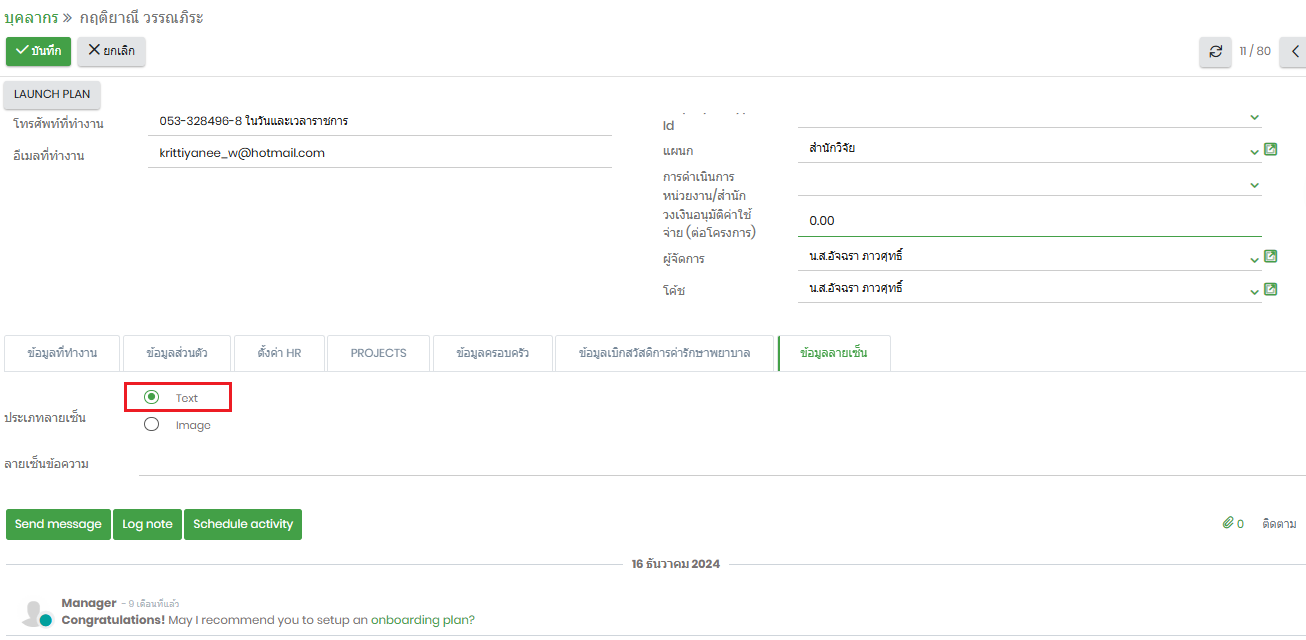Click the refresh icon beside record counter
The image size is (1306, 640).
coord(1215,52)
